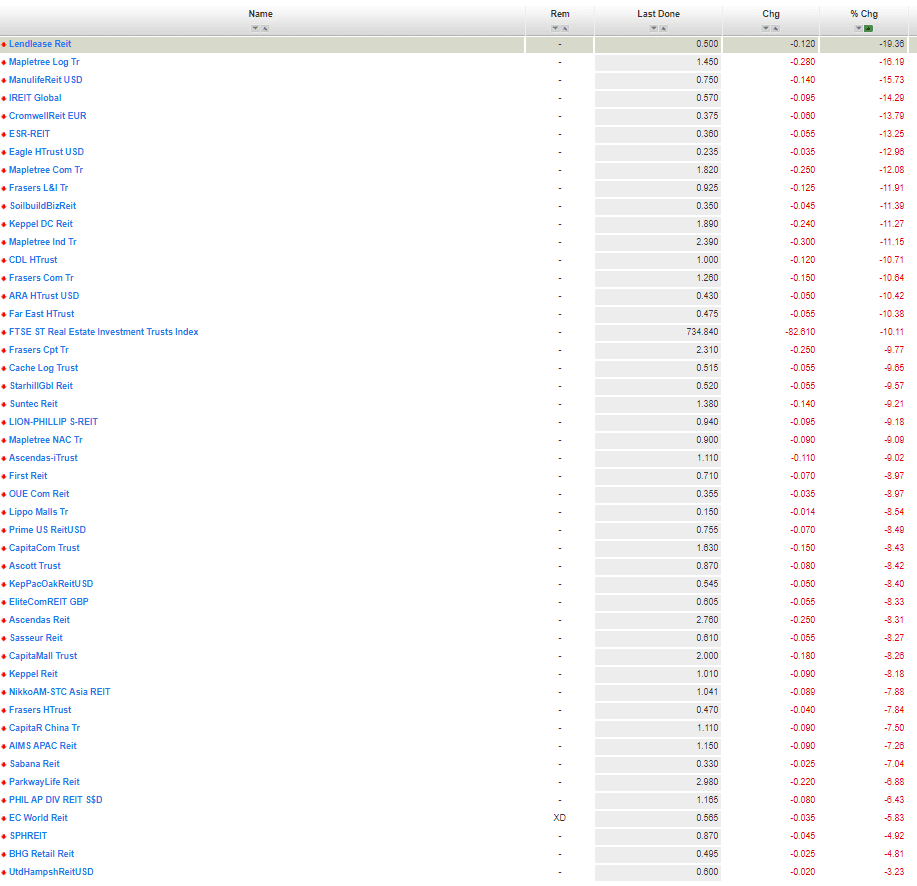Sort Last Done column descending arrow
Screen dimensions: 917x886
tap(654, 29)
